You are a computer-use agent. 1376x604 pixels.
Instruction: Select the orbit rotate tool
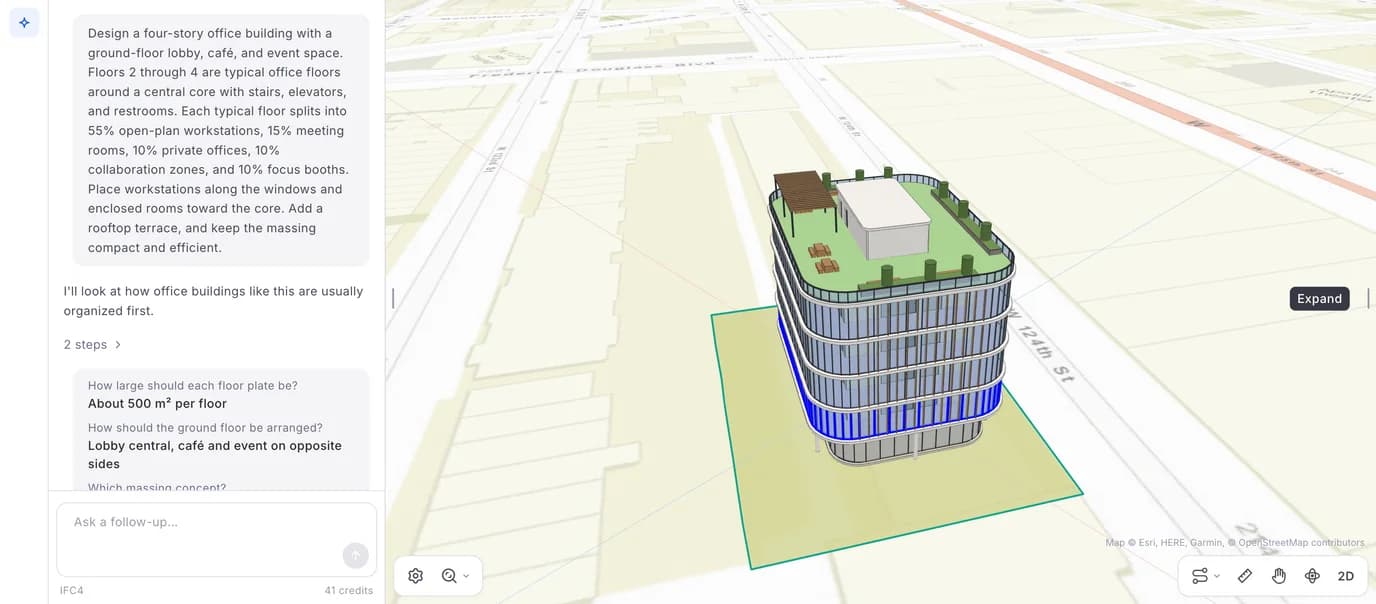(1313, 576)
